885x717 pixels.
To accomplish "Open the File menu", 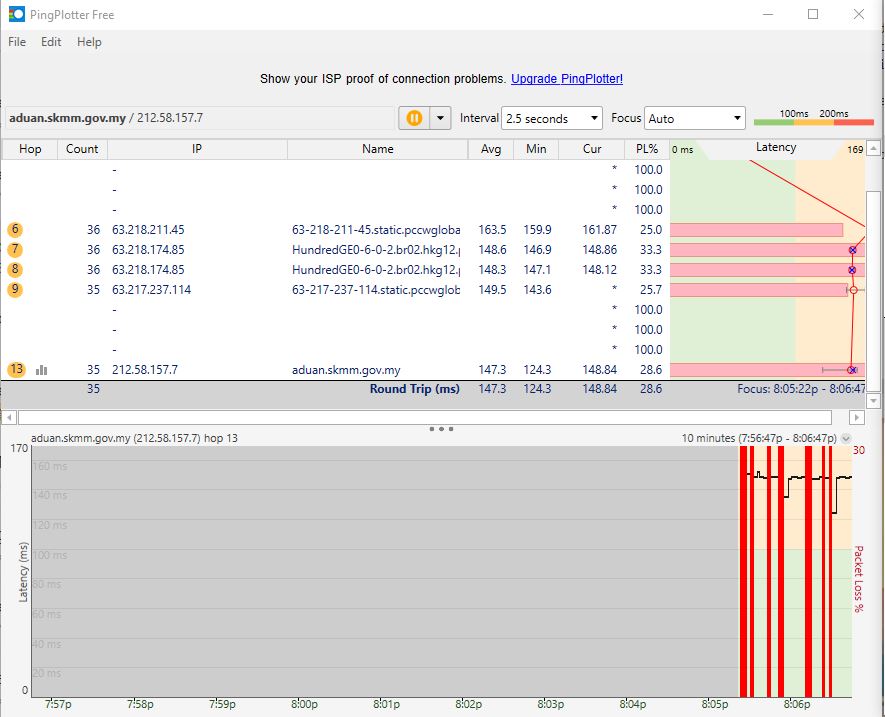I will click(17, 42).
